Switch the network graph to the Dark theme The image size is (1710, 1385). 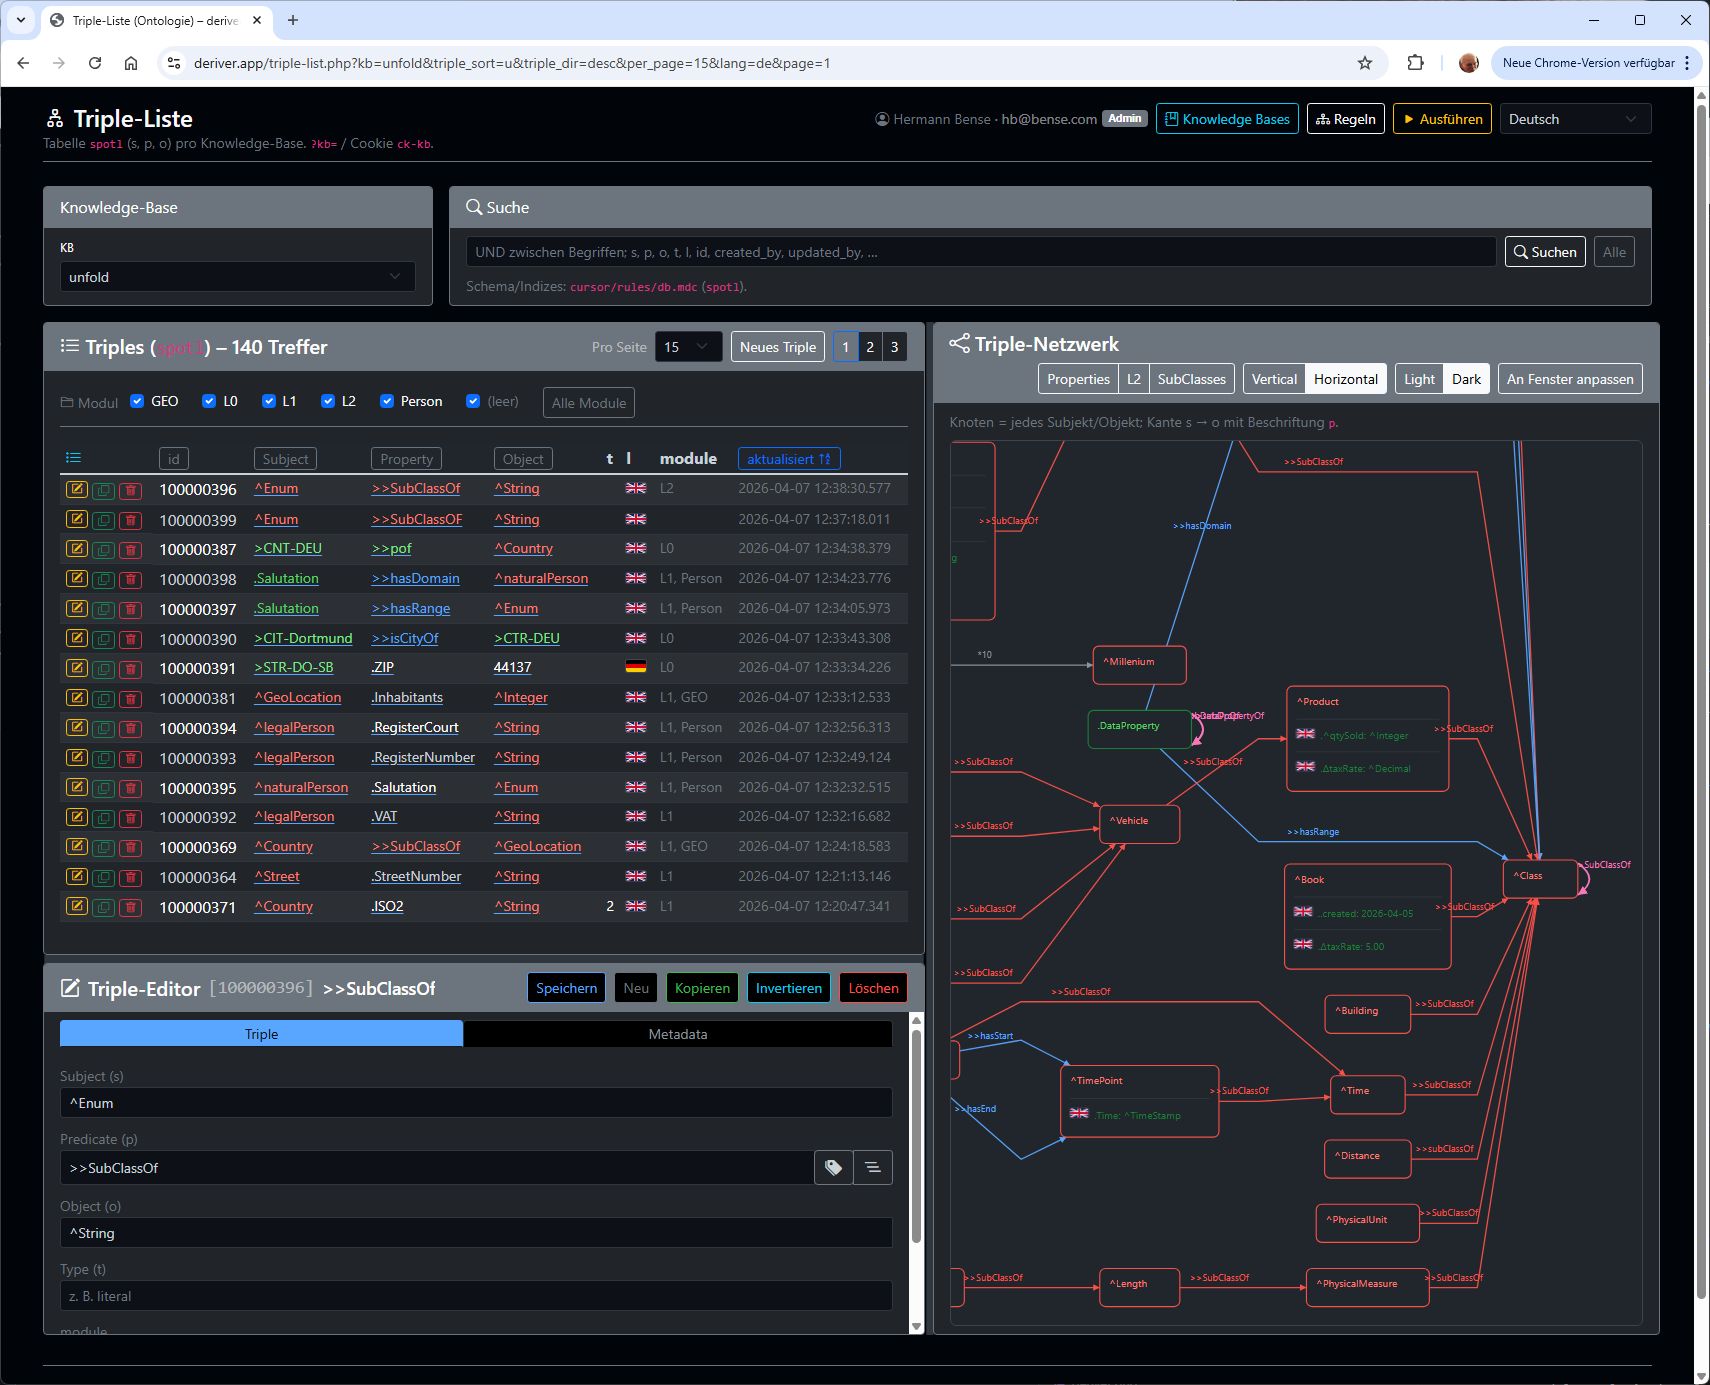point(1466,379)
